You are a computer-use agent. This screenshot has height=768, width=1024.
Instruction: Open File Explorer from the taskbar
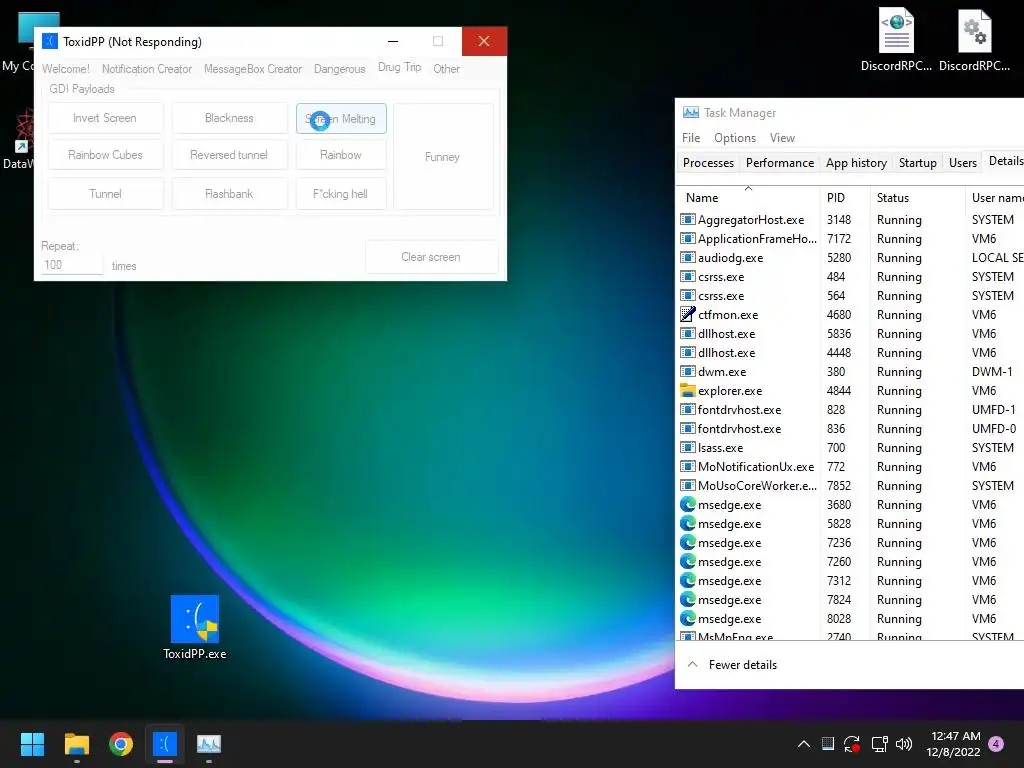[x=77, y=744]
